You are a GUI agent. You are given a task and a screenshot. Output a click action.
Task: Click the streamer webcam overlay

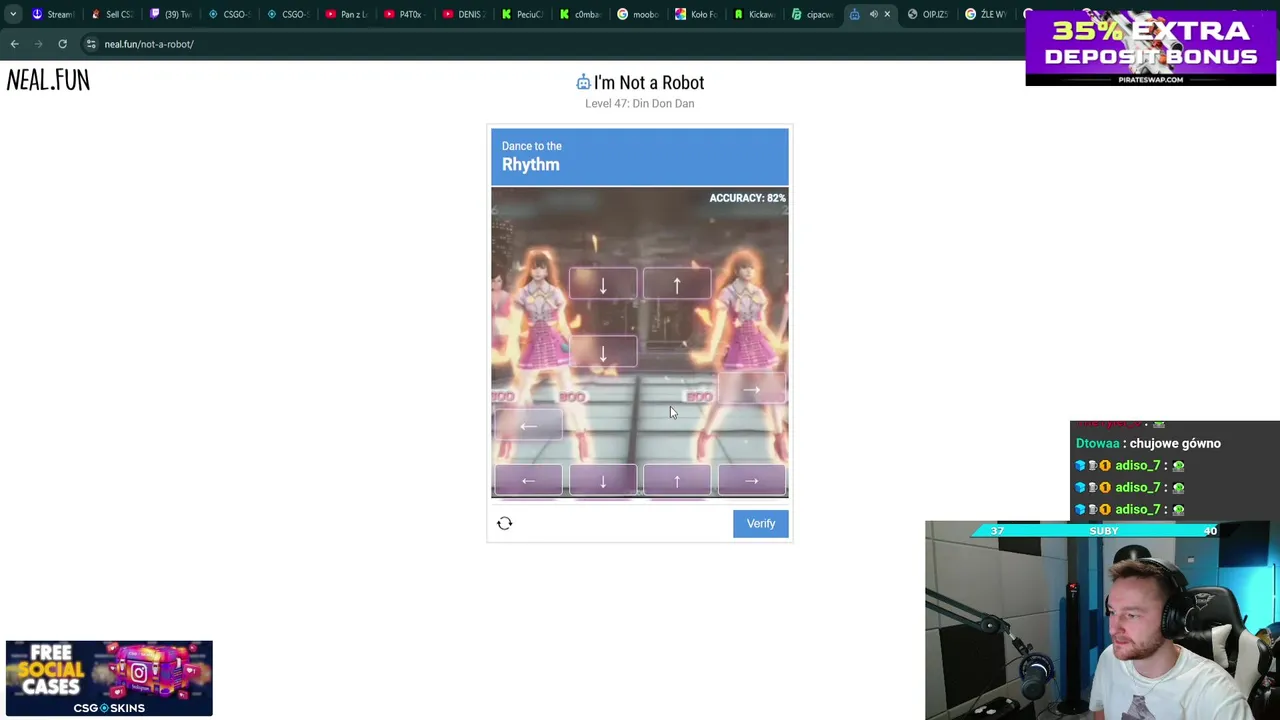[1102, 620]
